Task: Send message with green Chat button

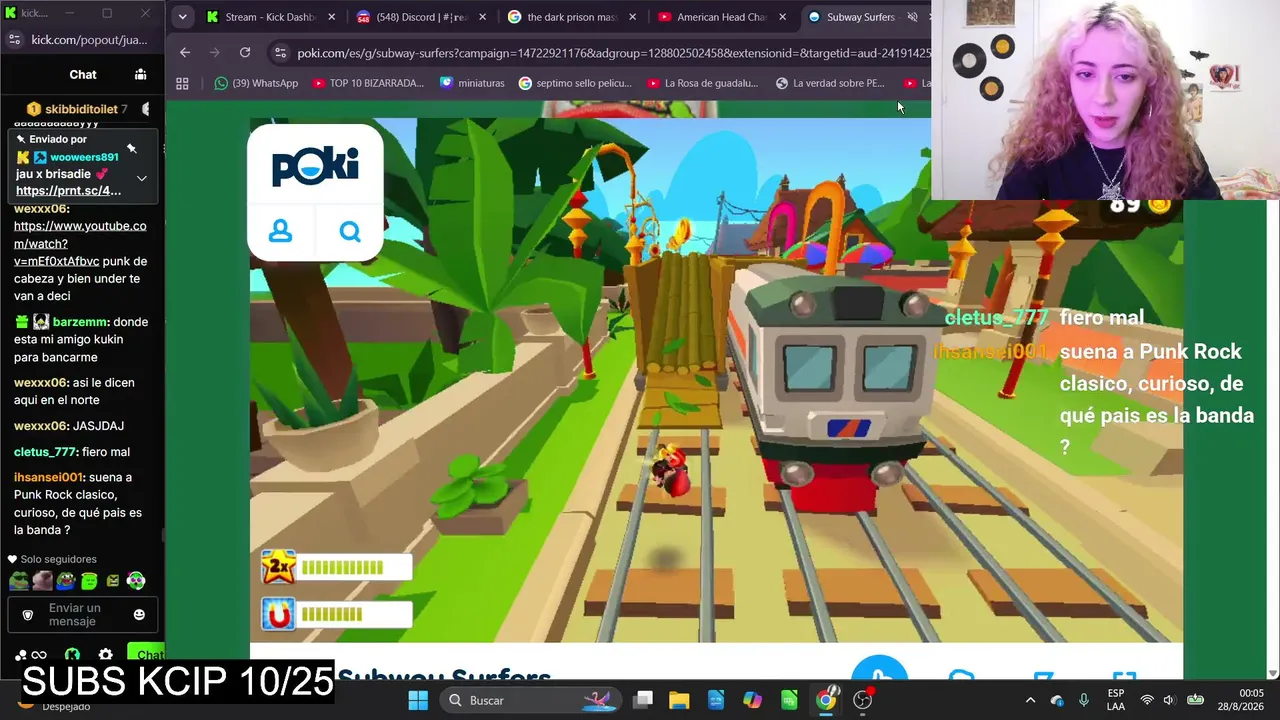Action: [x=147, y=654]
